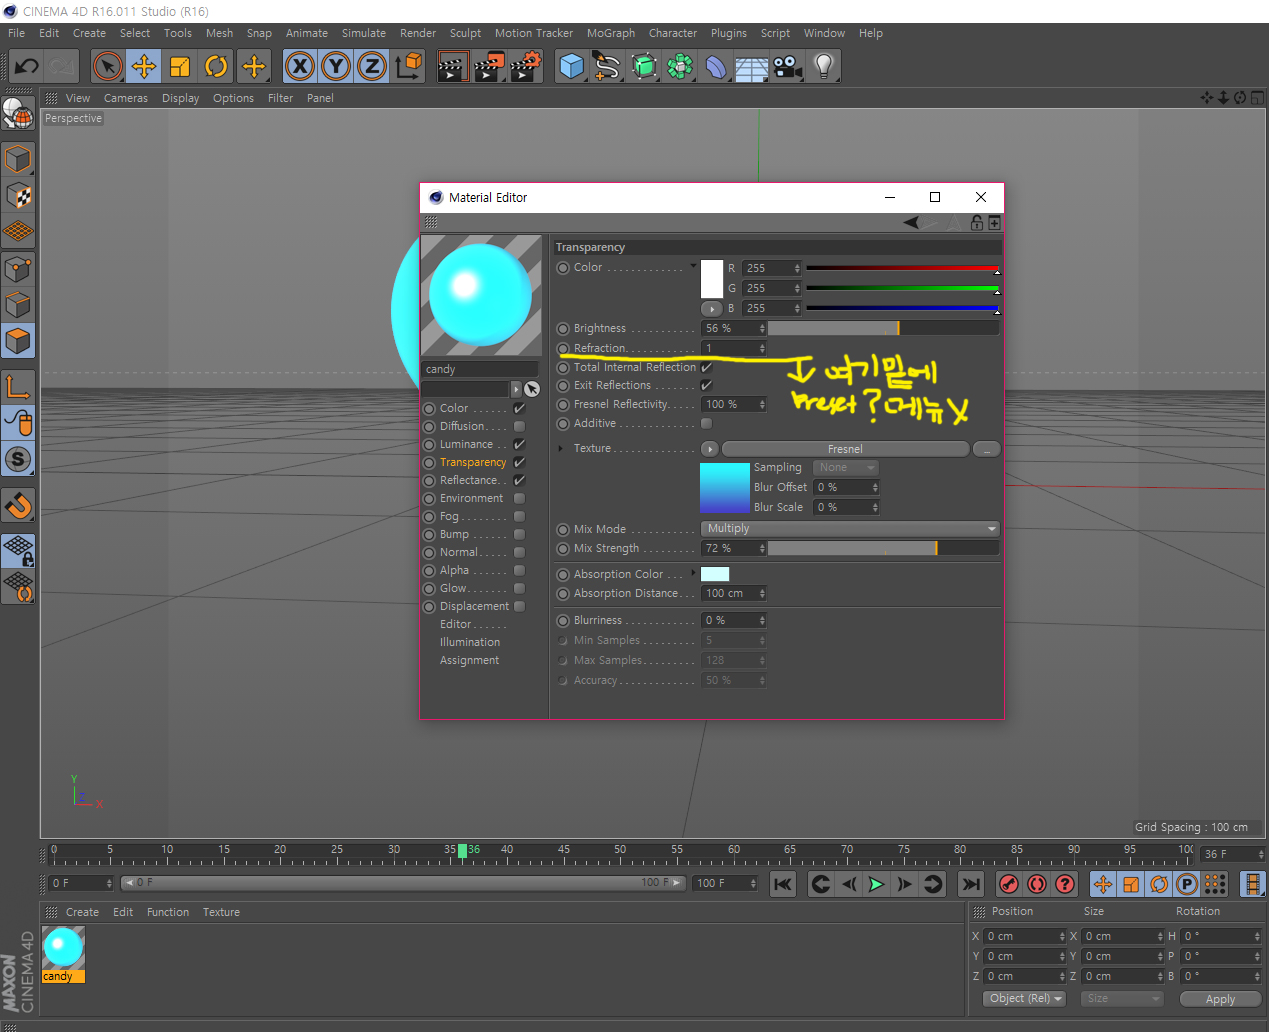Open viewport Cameras menu

(x=126, y=98)
